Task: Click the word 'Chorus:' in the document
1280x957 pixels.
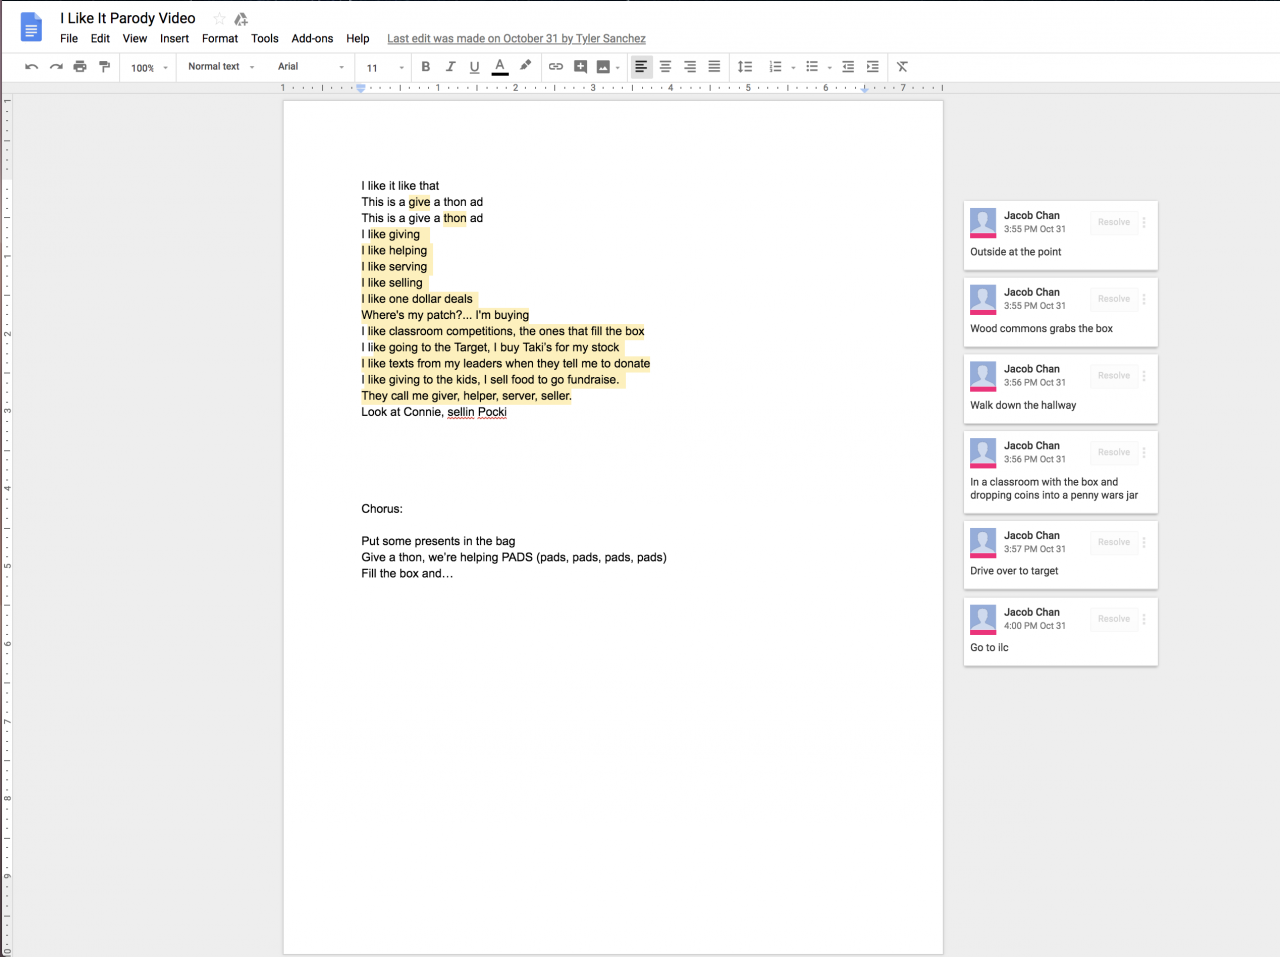Action: 382,509
